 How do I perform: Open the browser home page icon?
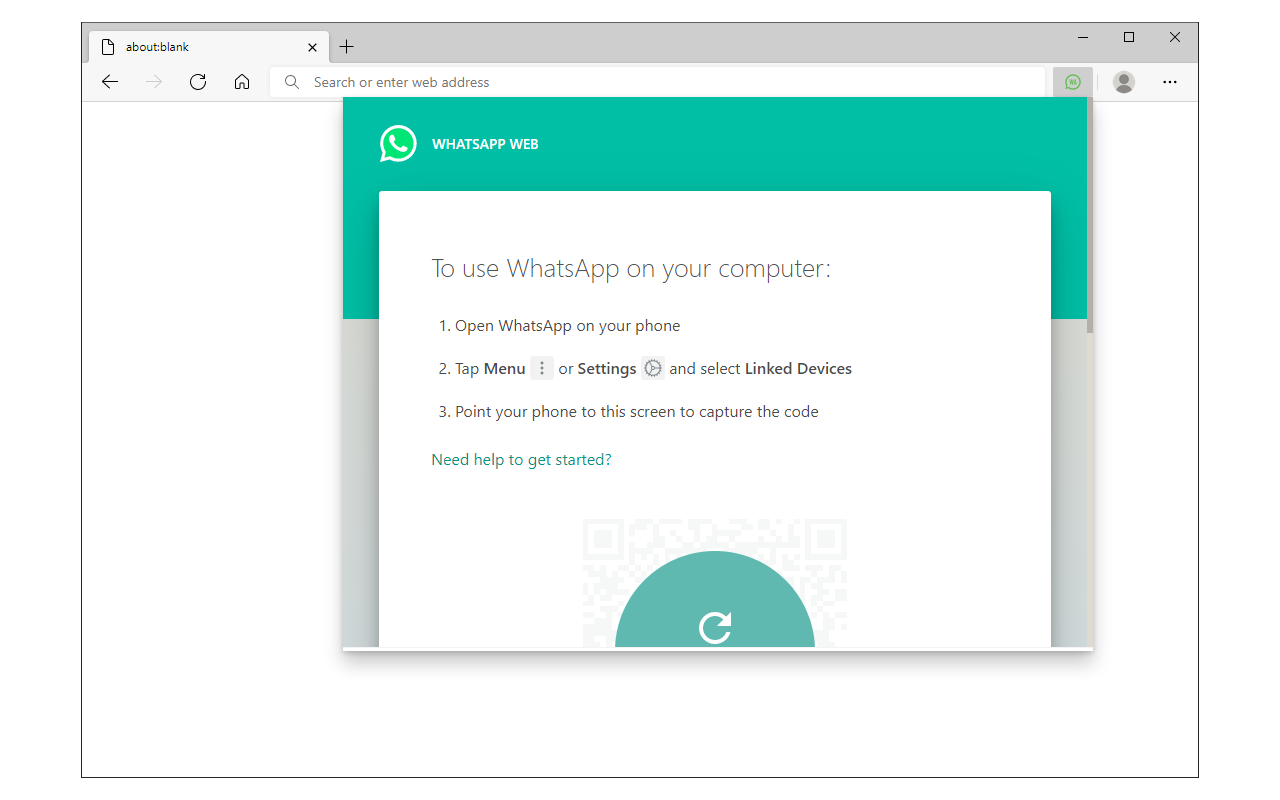[242, 82]
